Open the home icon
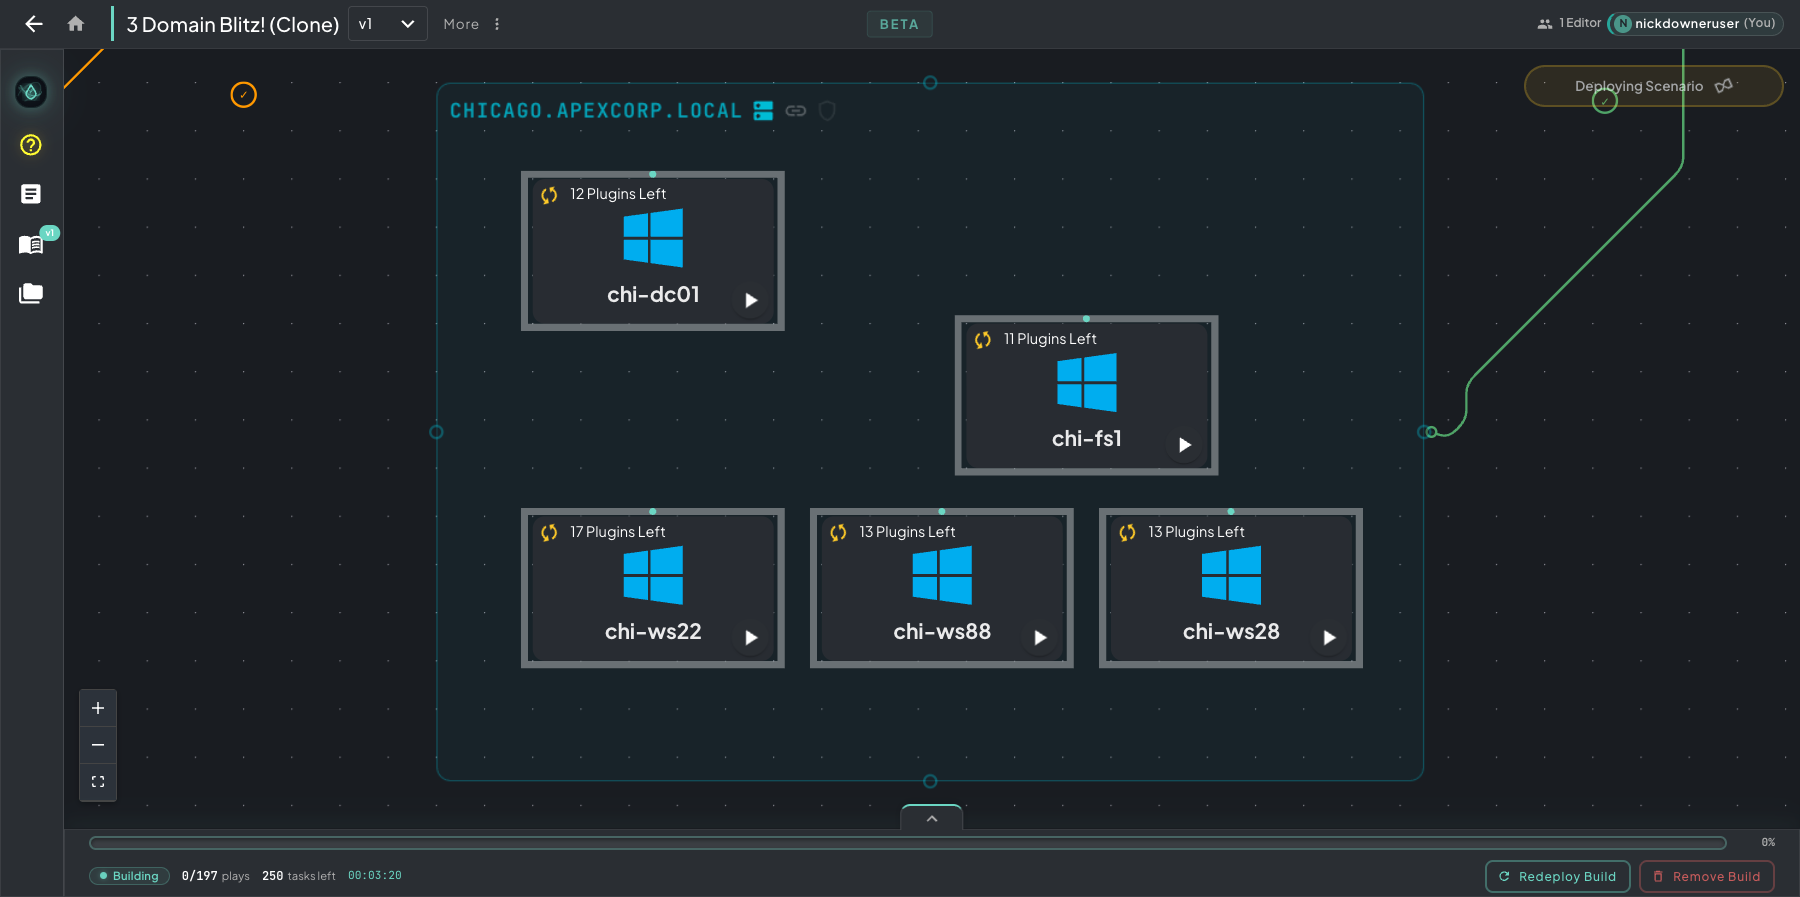 tap(76, 24)
